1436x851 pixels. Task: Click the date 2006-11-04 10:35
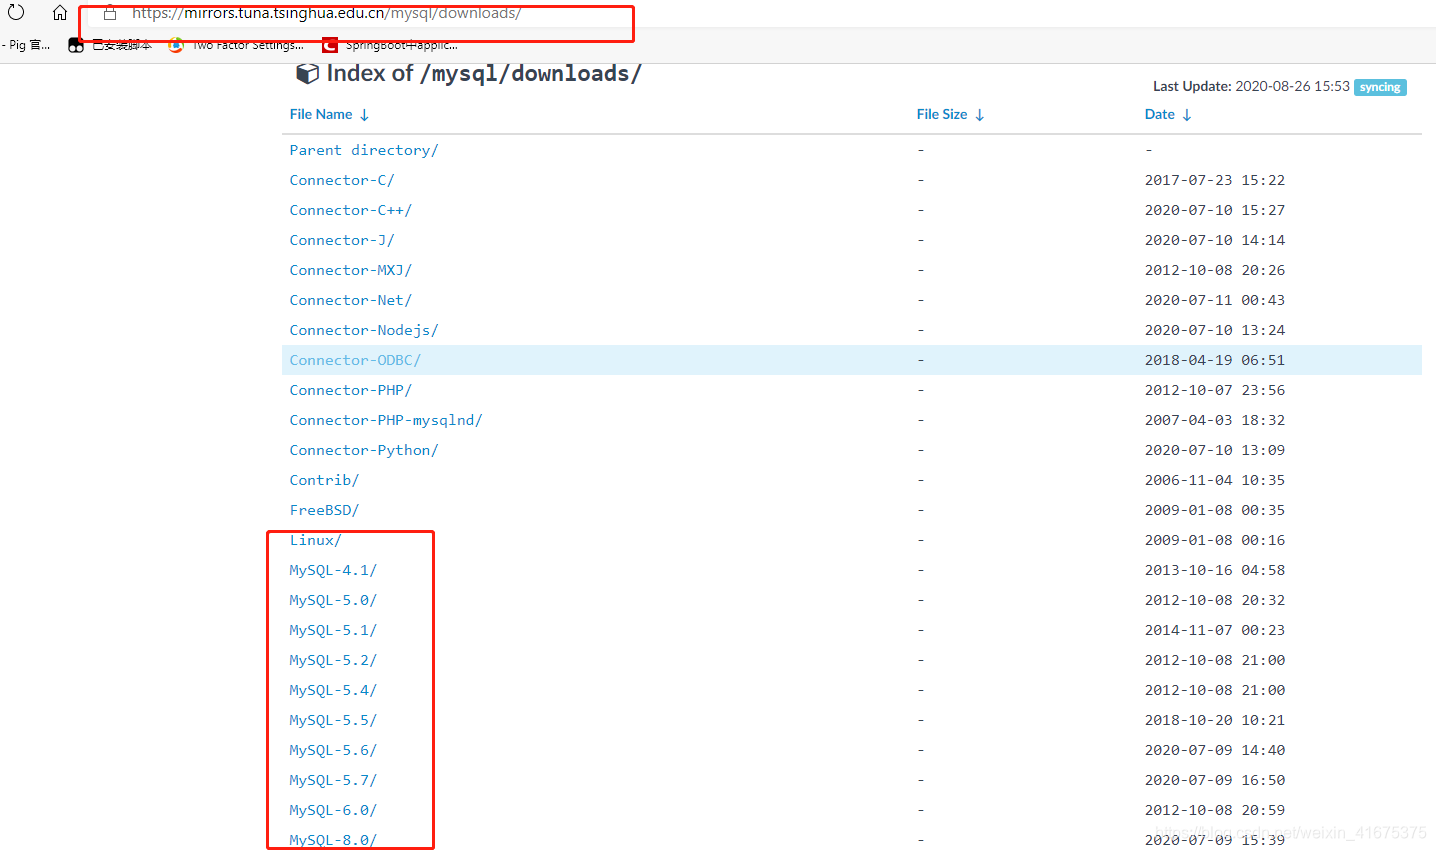(x=1215, y=480)
